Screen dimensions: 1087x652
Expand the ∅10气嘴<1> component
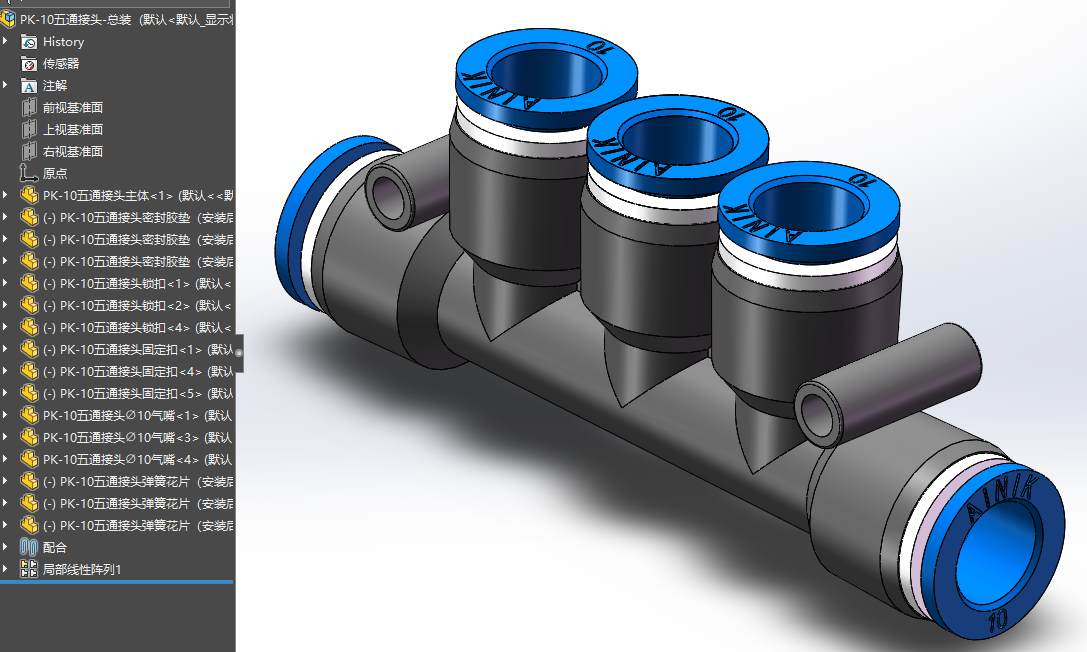(6, 415)
